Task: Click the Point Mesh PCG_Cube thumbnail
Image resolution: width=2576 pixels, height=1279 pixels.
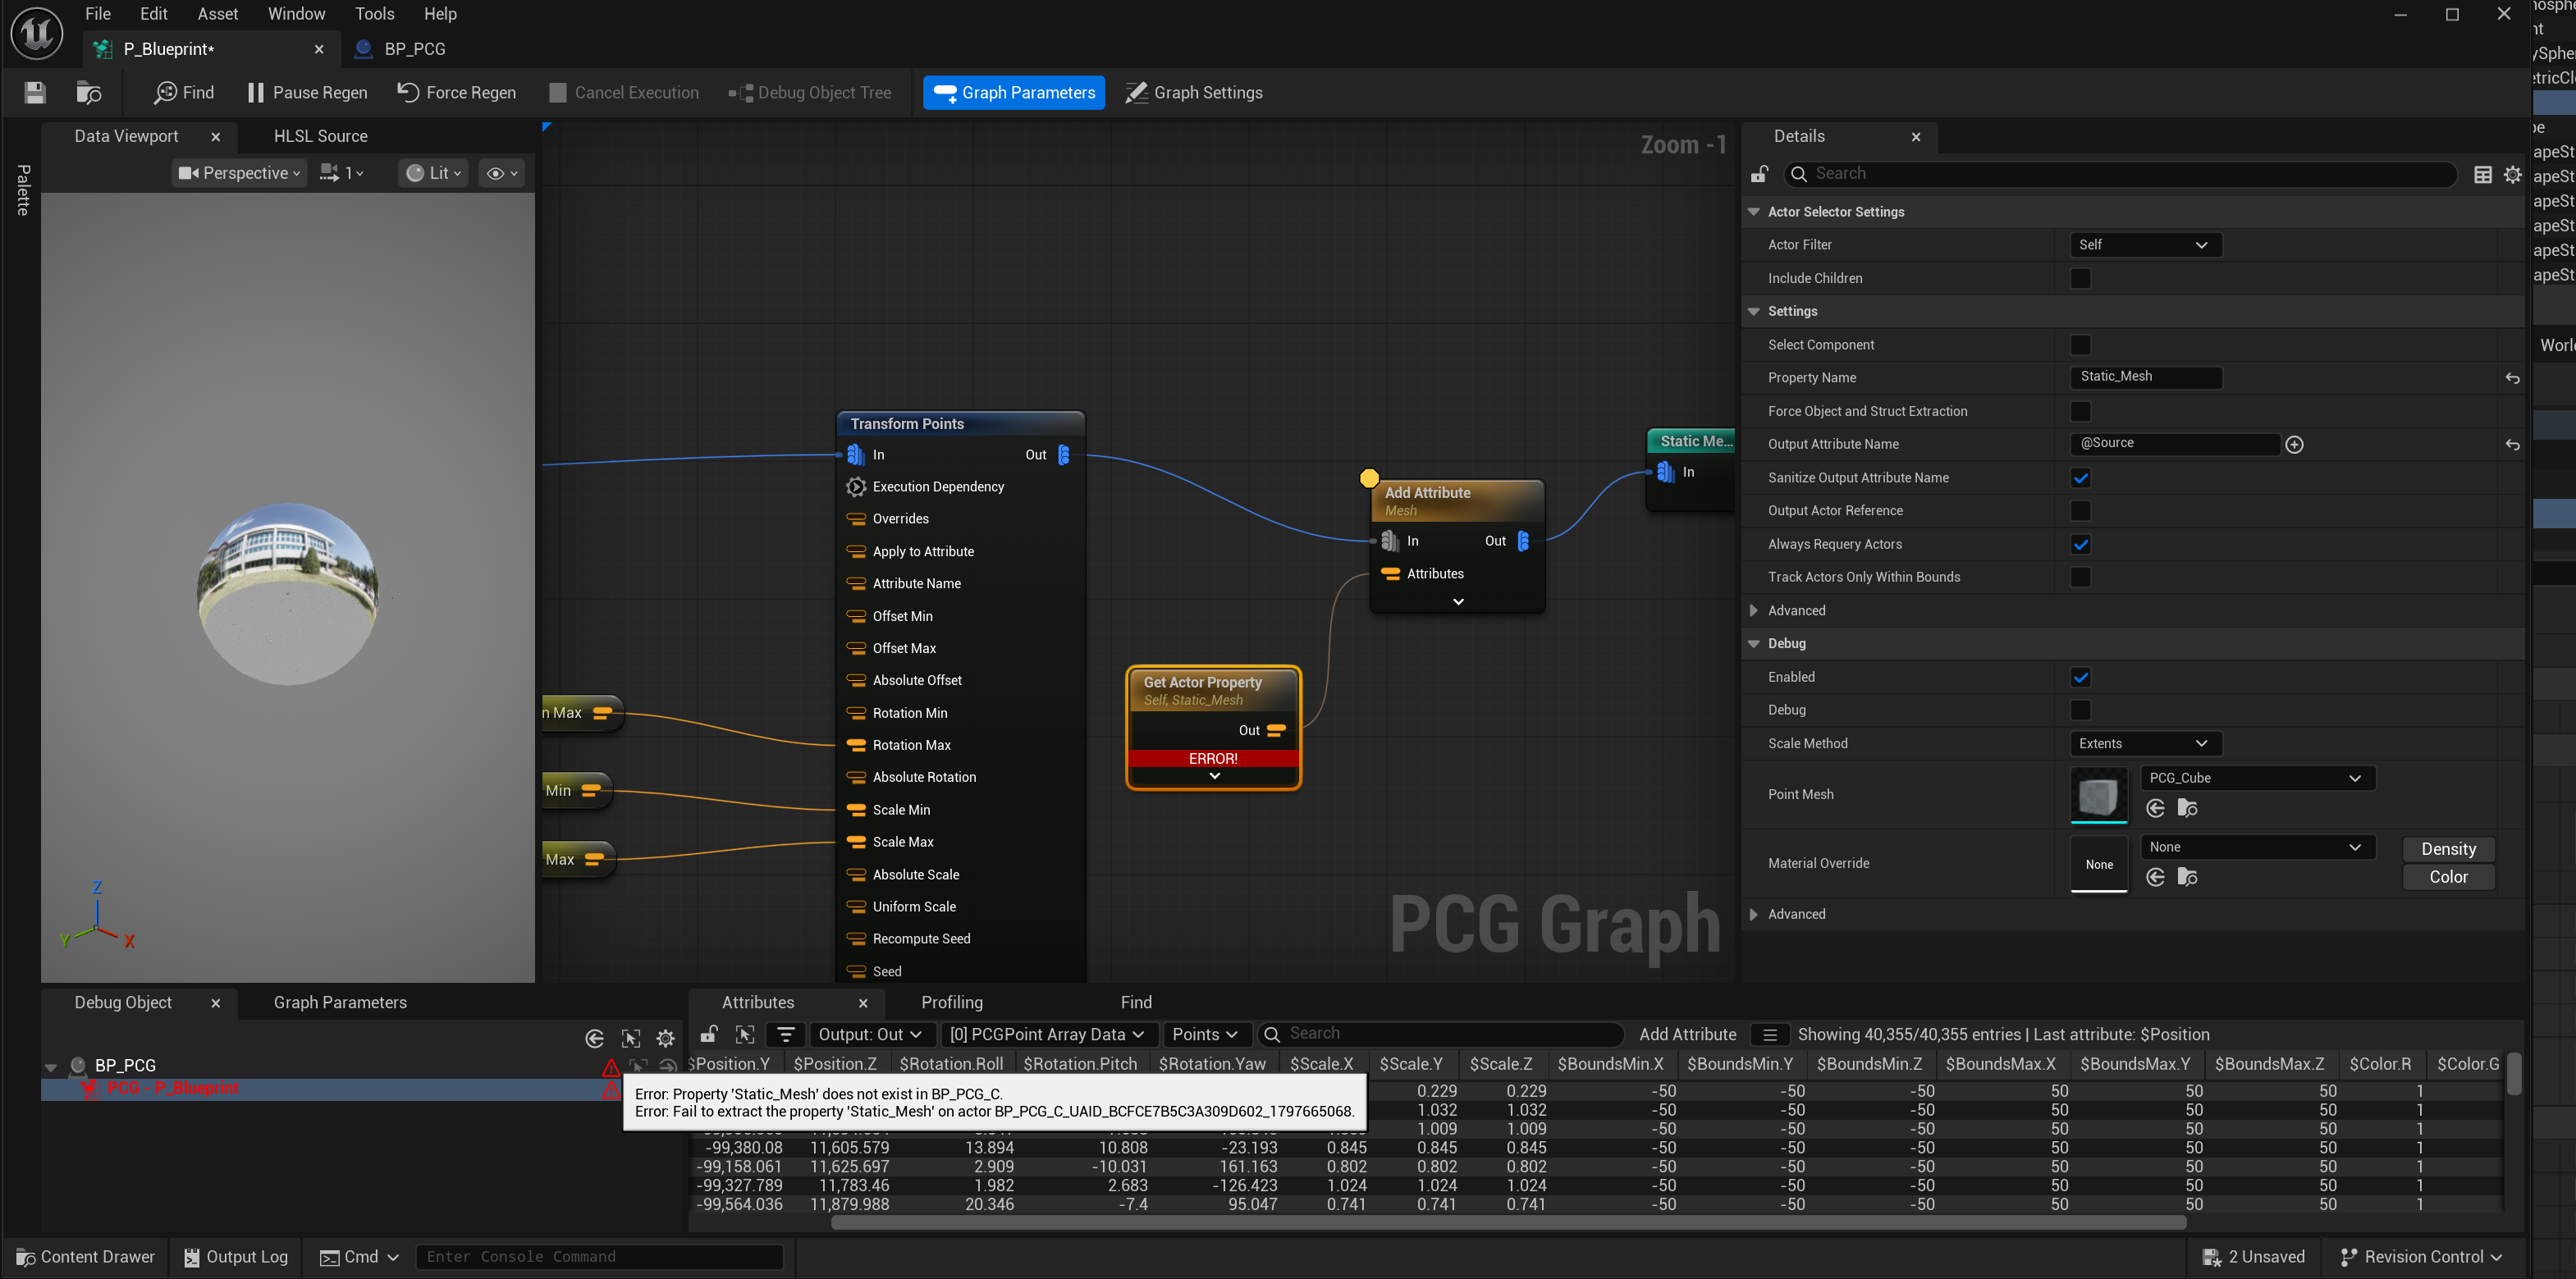Action: pos(2098,795)
